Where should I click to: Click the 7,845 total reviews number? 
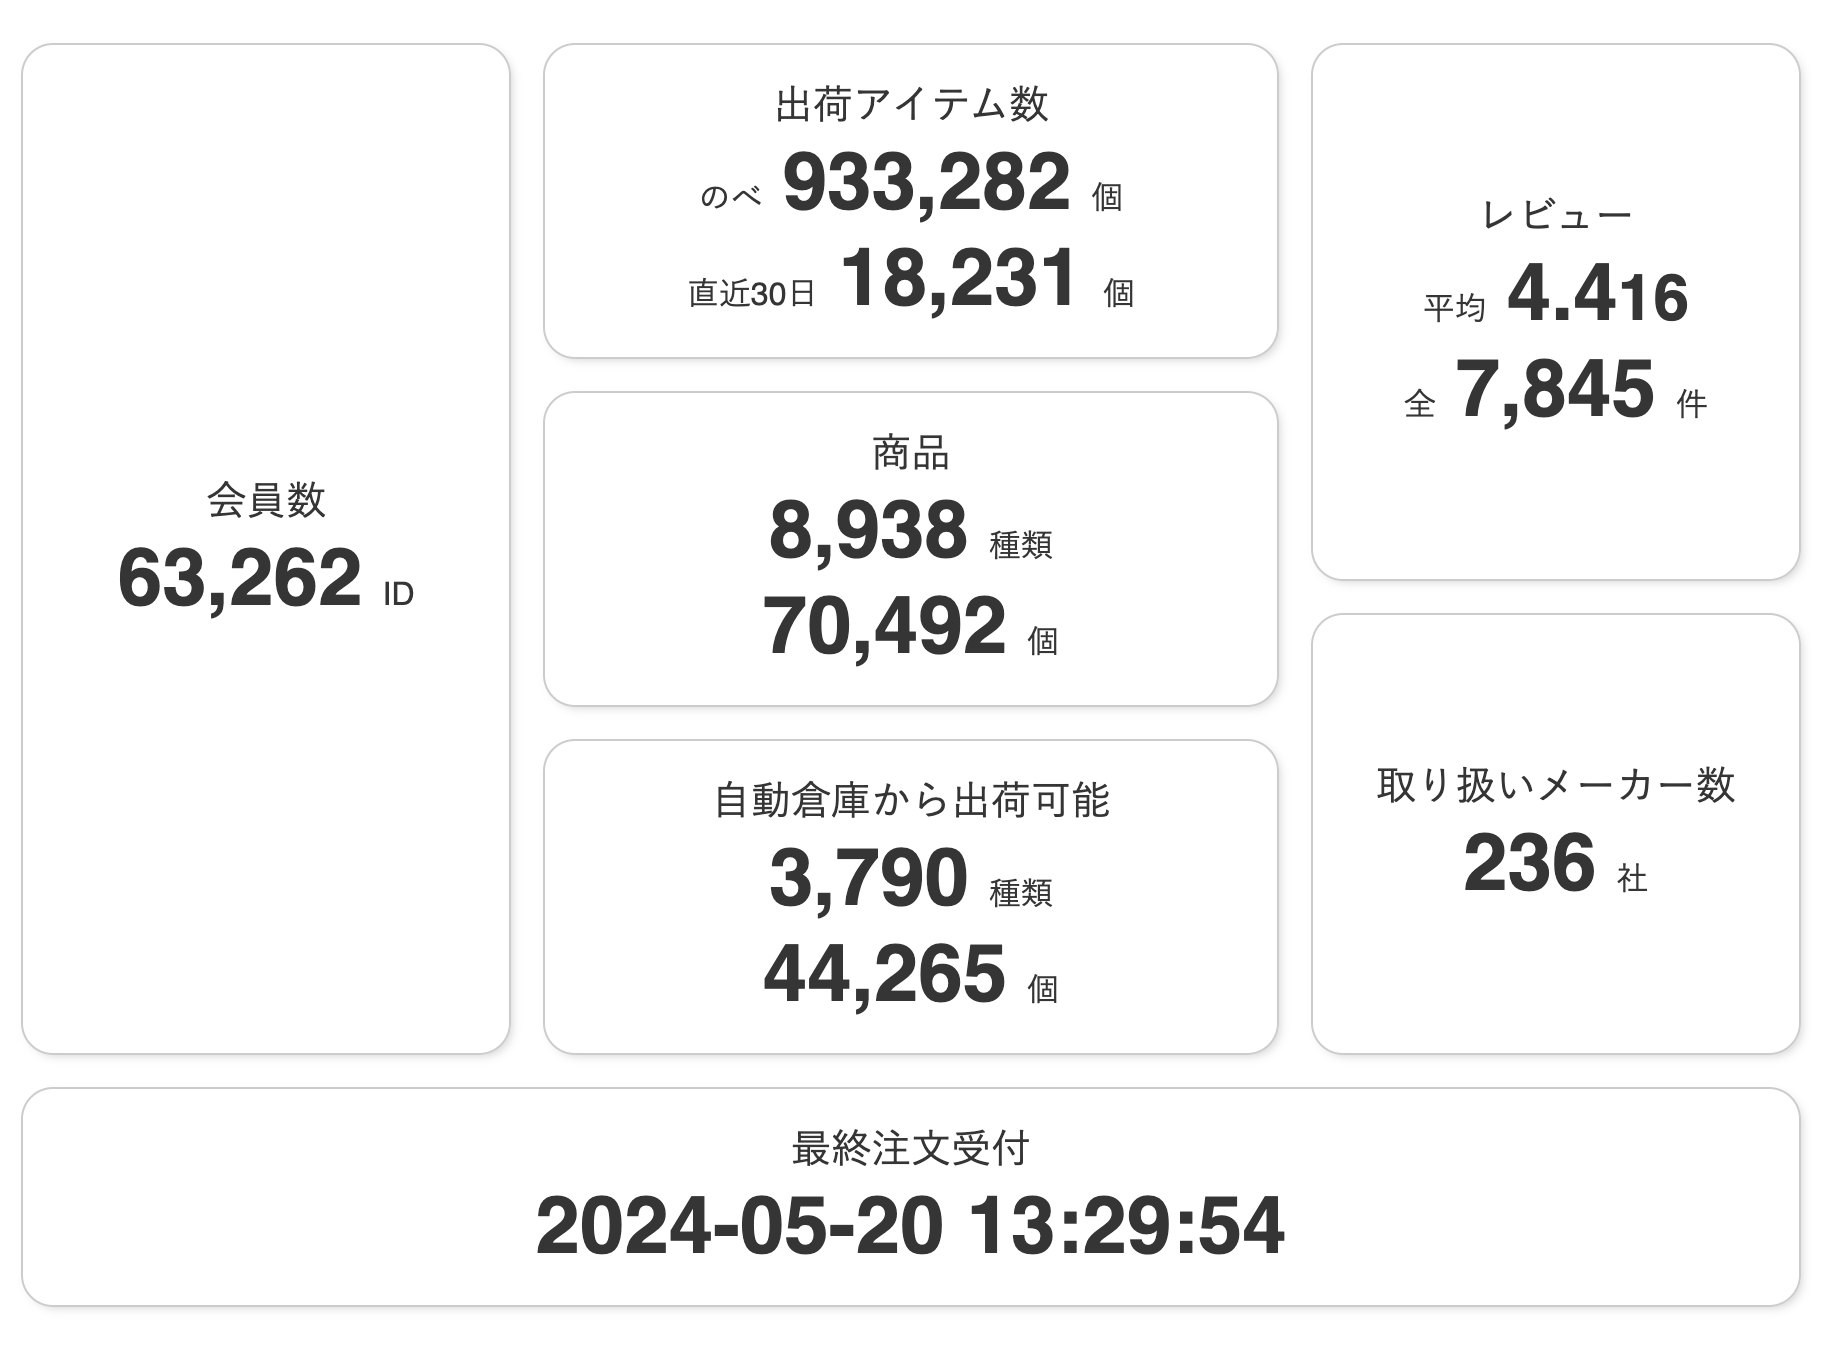(1555, 389)
